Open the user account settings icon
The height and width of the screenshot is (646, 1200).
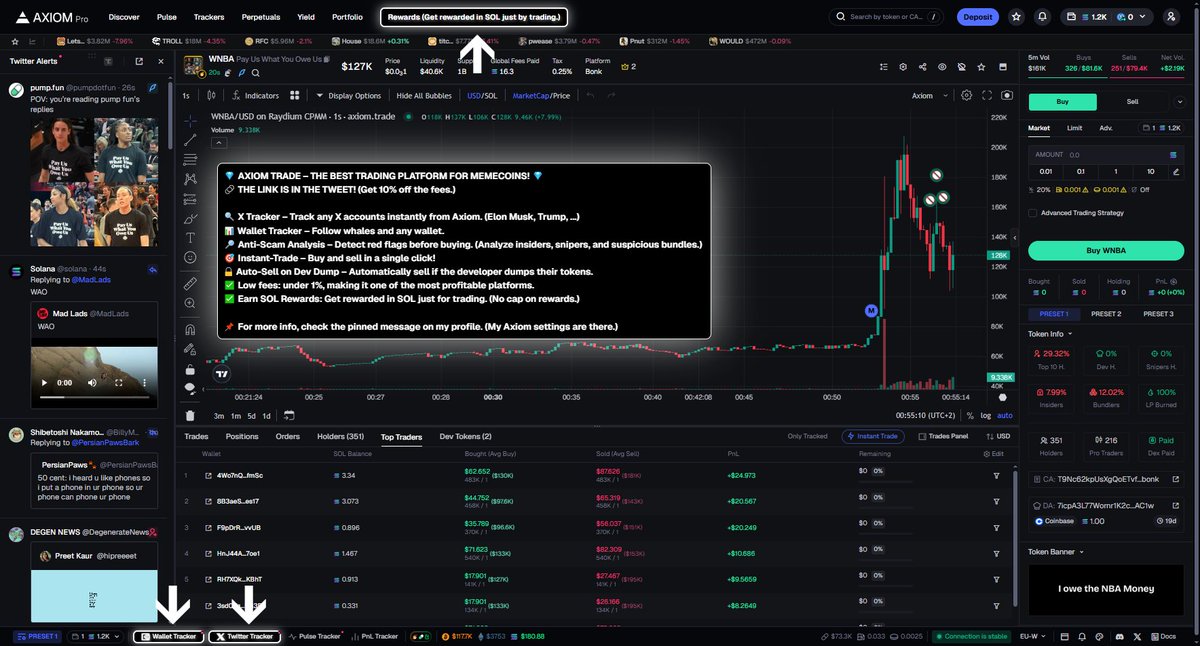point(1172,17)
